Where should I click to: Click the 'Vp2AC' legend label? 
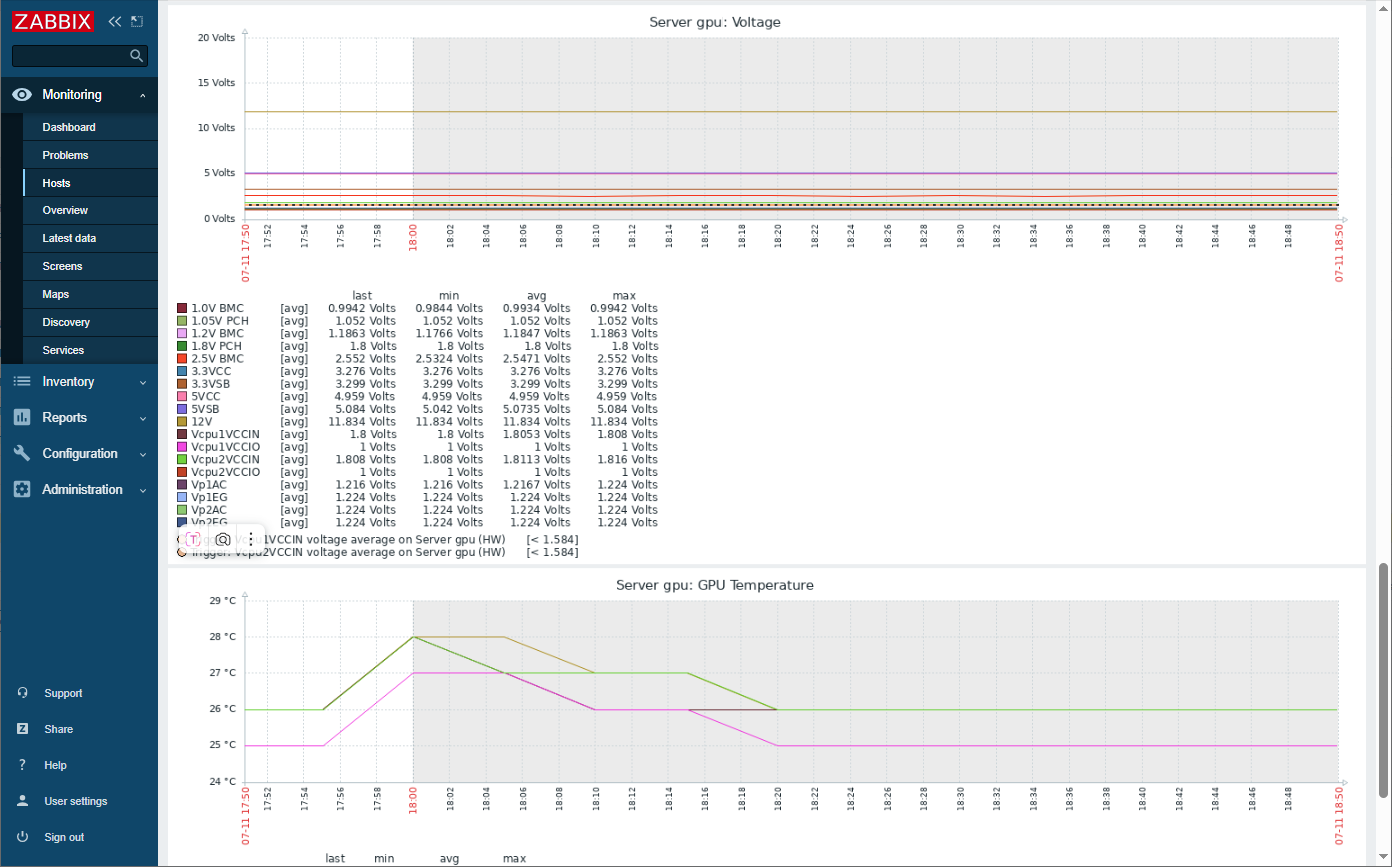[x=209, y=510]
